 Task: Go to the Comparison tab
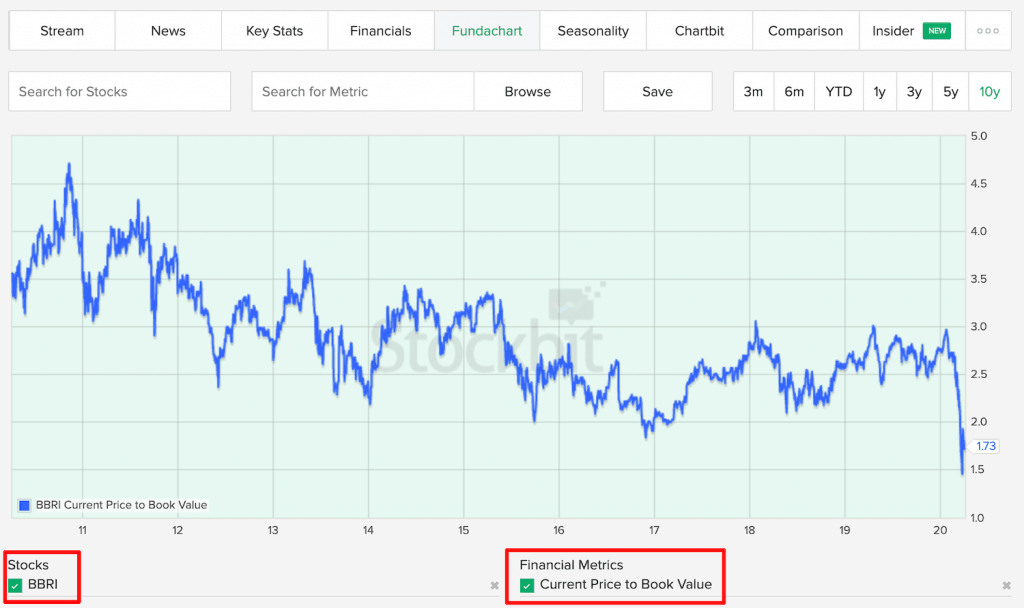806,31
